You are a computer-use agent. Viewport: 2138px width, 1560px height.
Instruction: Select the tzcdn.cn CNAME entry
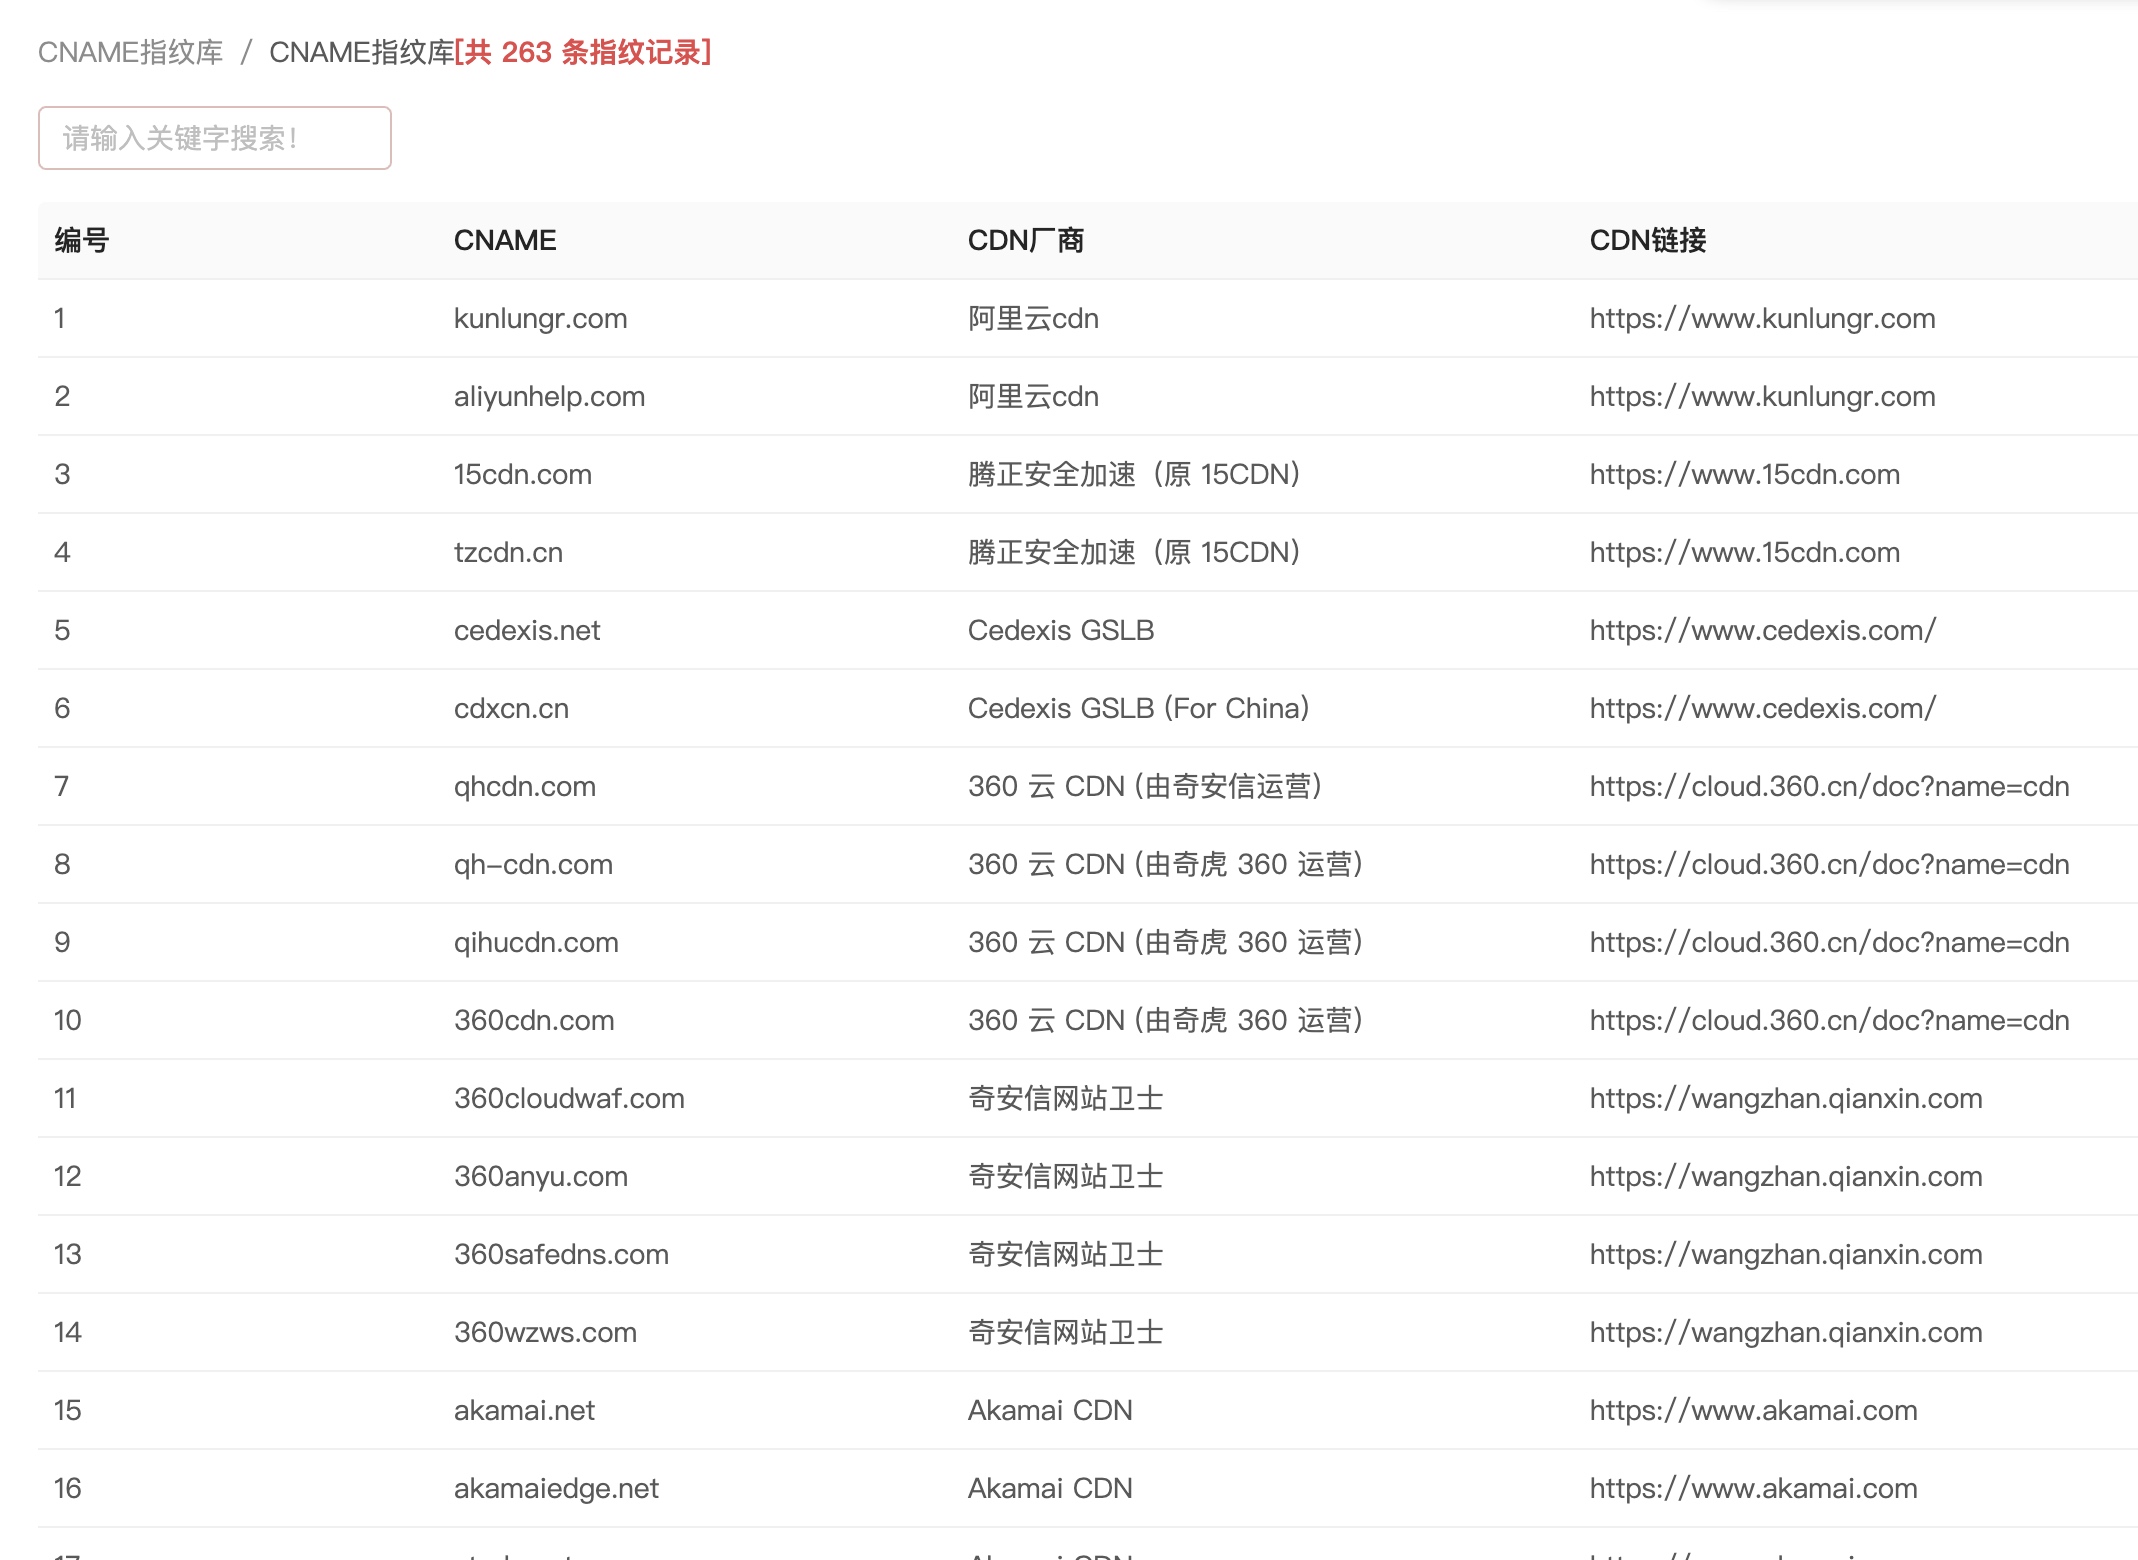(x=508, y=552)
